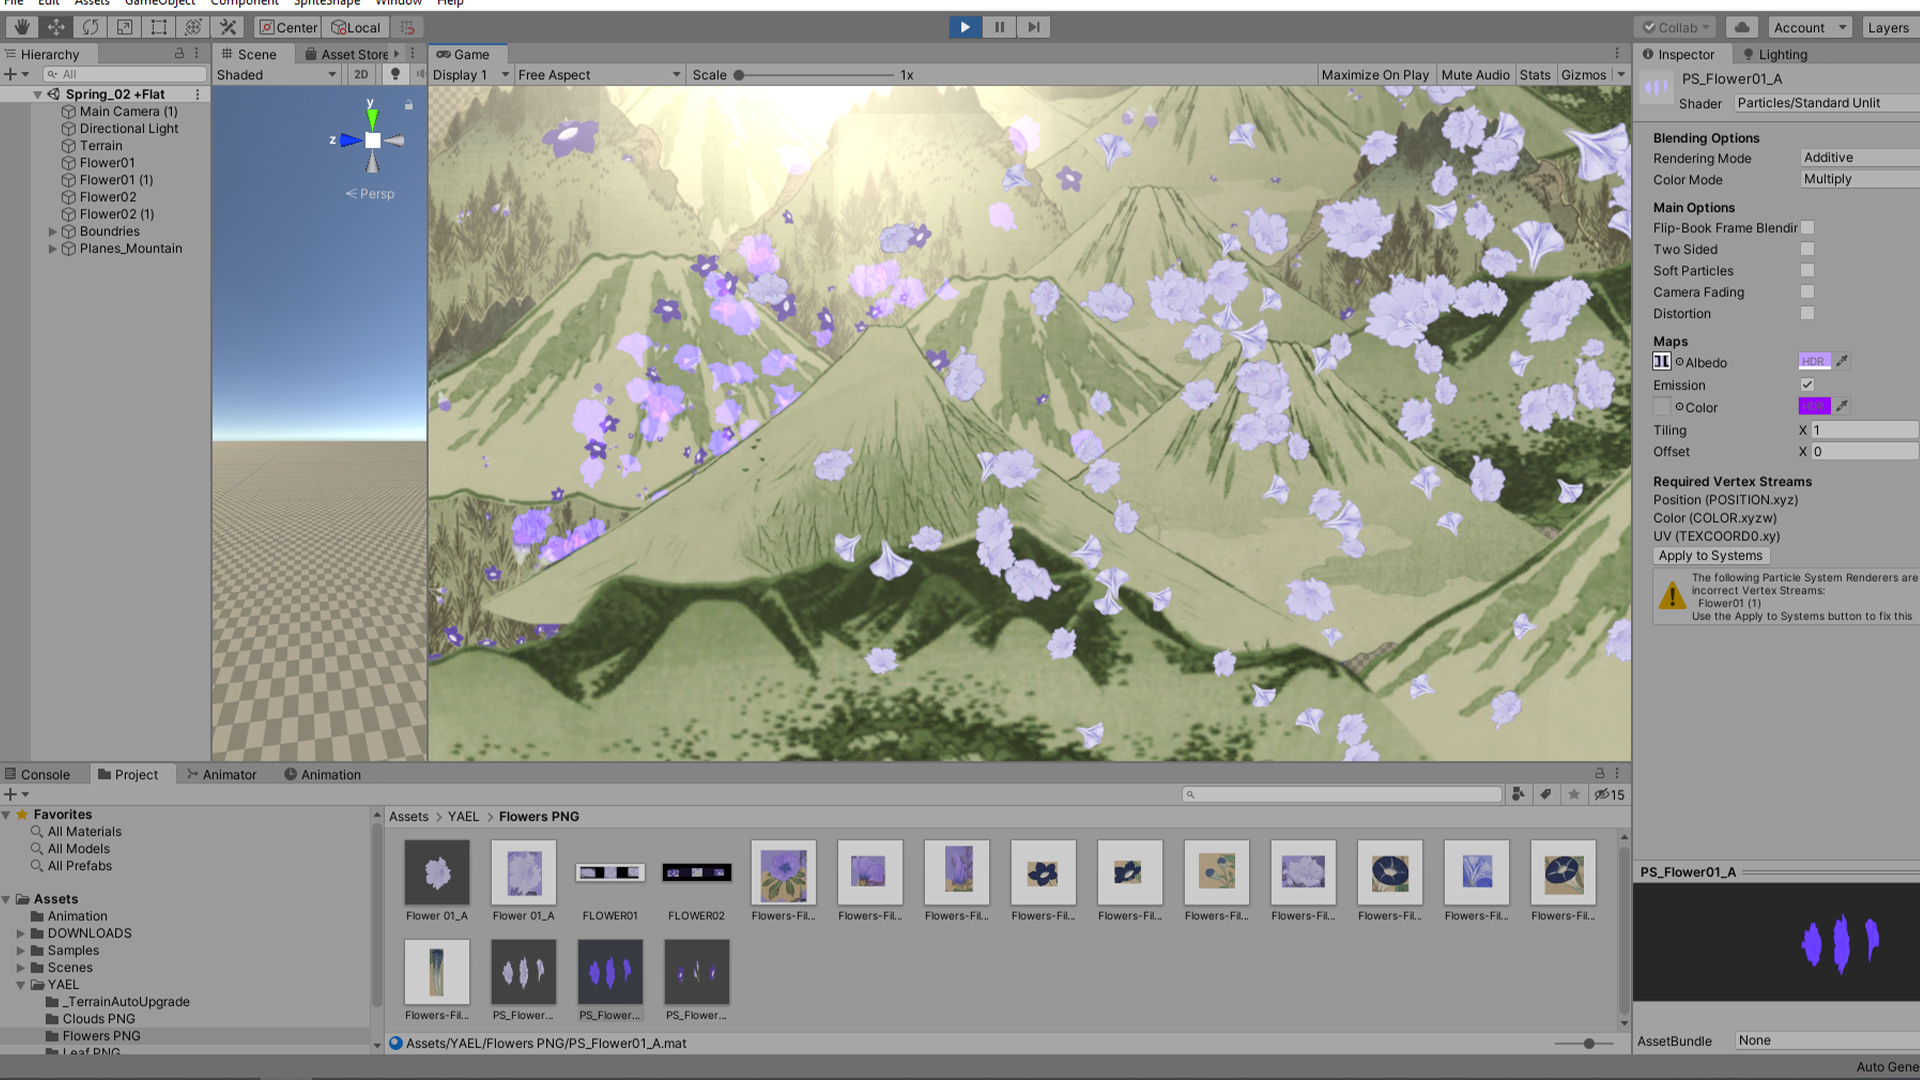Click the purple Emission Color swatch
The width and height of the screenshot is (1920, 1080).
click(1814, 406)
